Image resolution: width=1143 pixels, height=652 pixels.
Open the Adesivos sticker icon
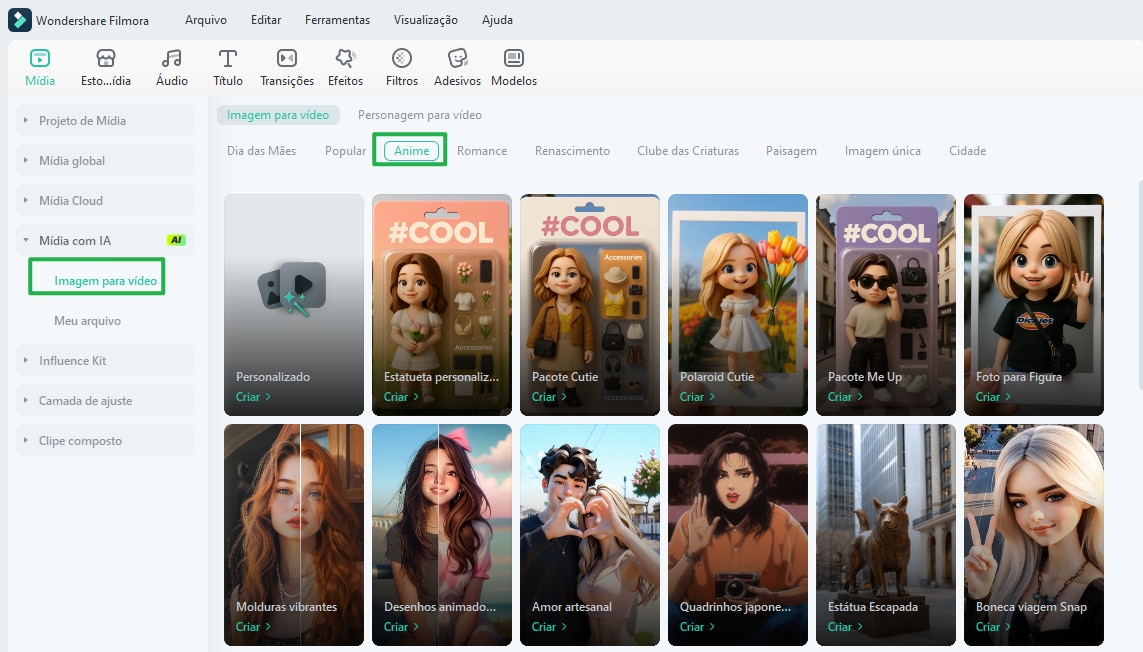458,58
